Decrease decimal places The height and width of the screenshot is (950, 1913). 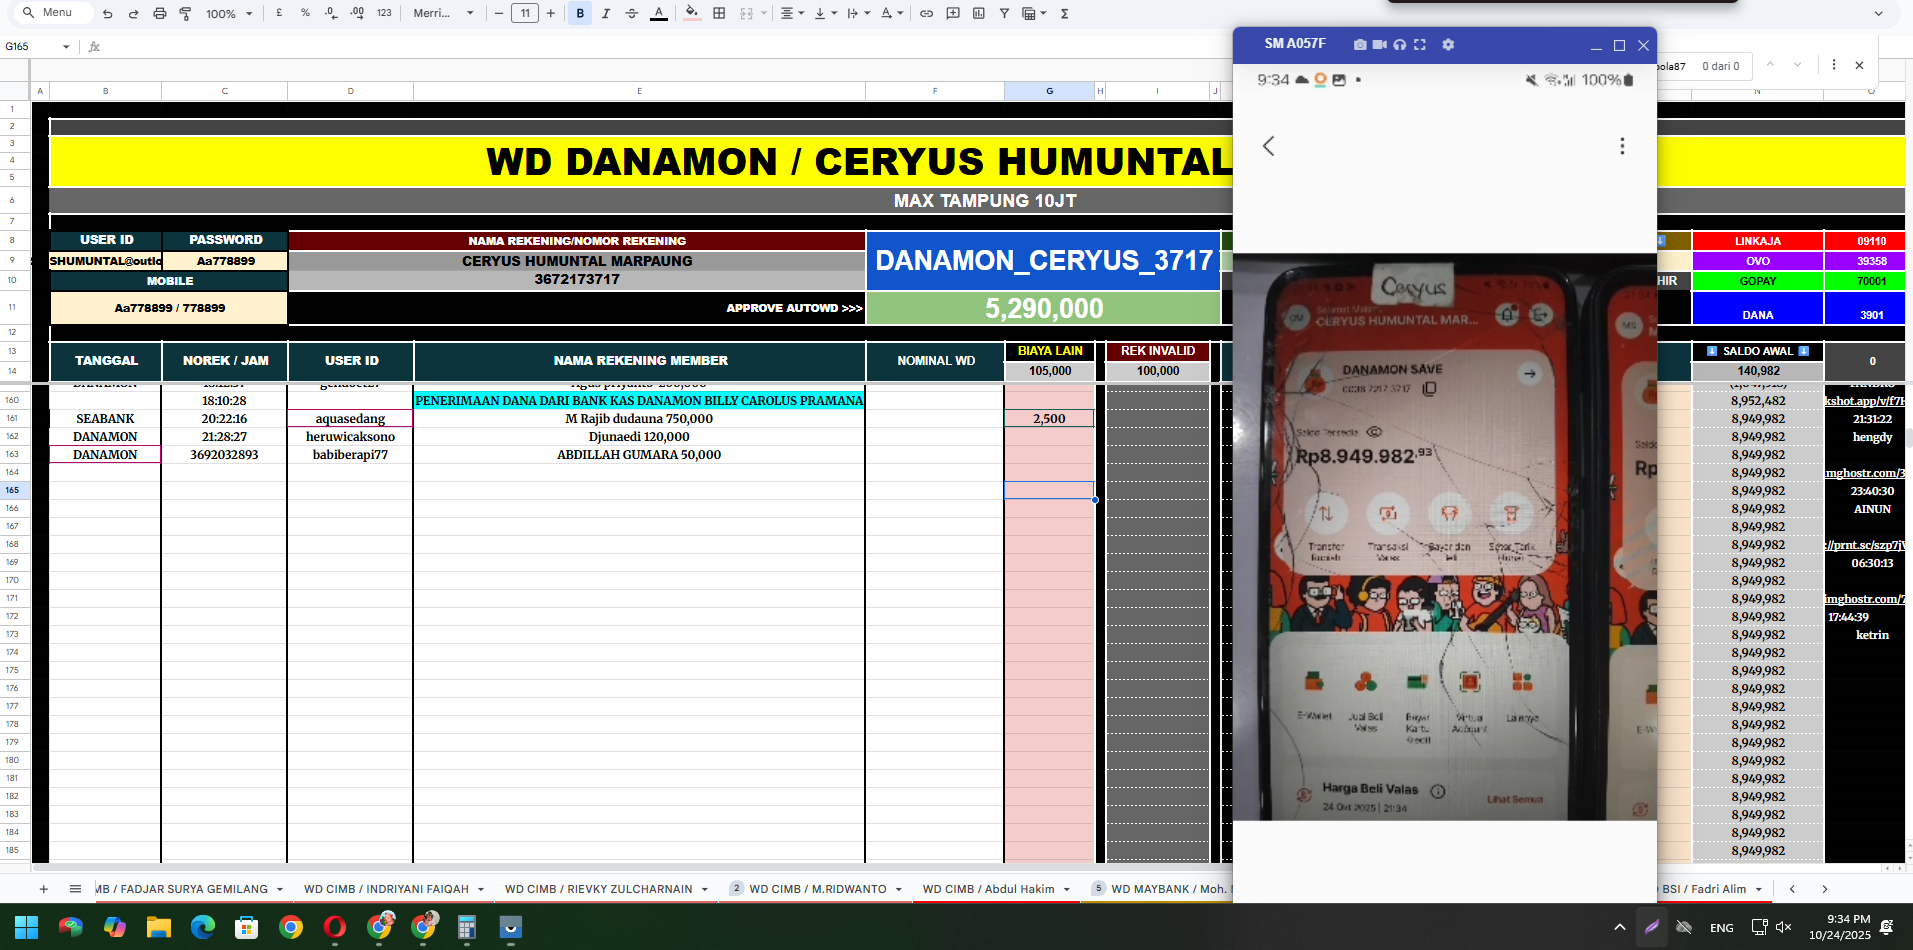point(331,13)
